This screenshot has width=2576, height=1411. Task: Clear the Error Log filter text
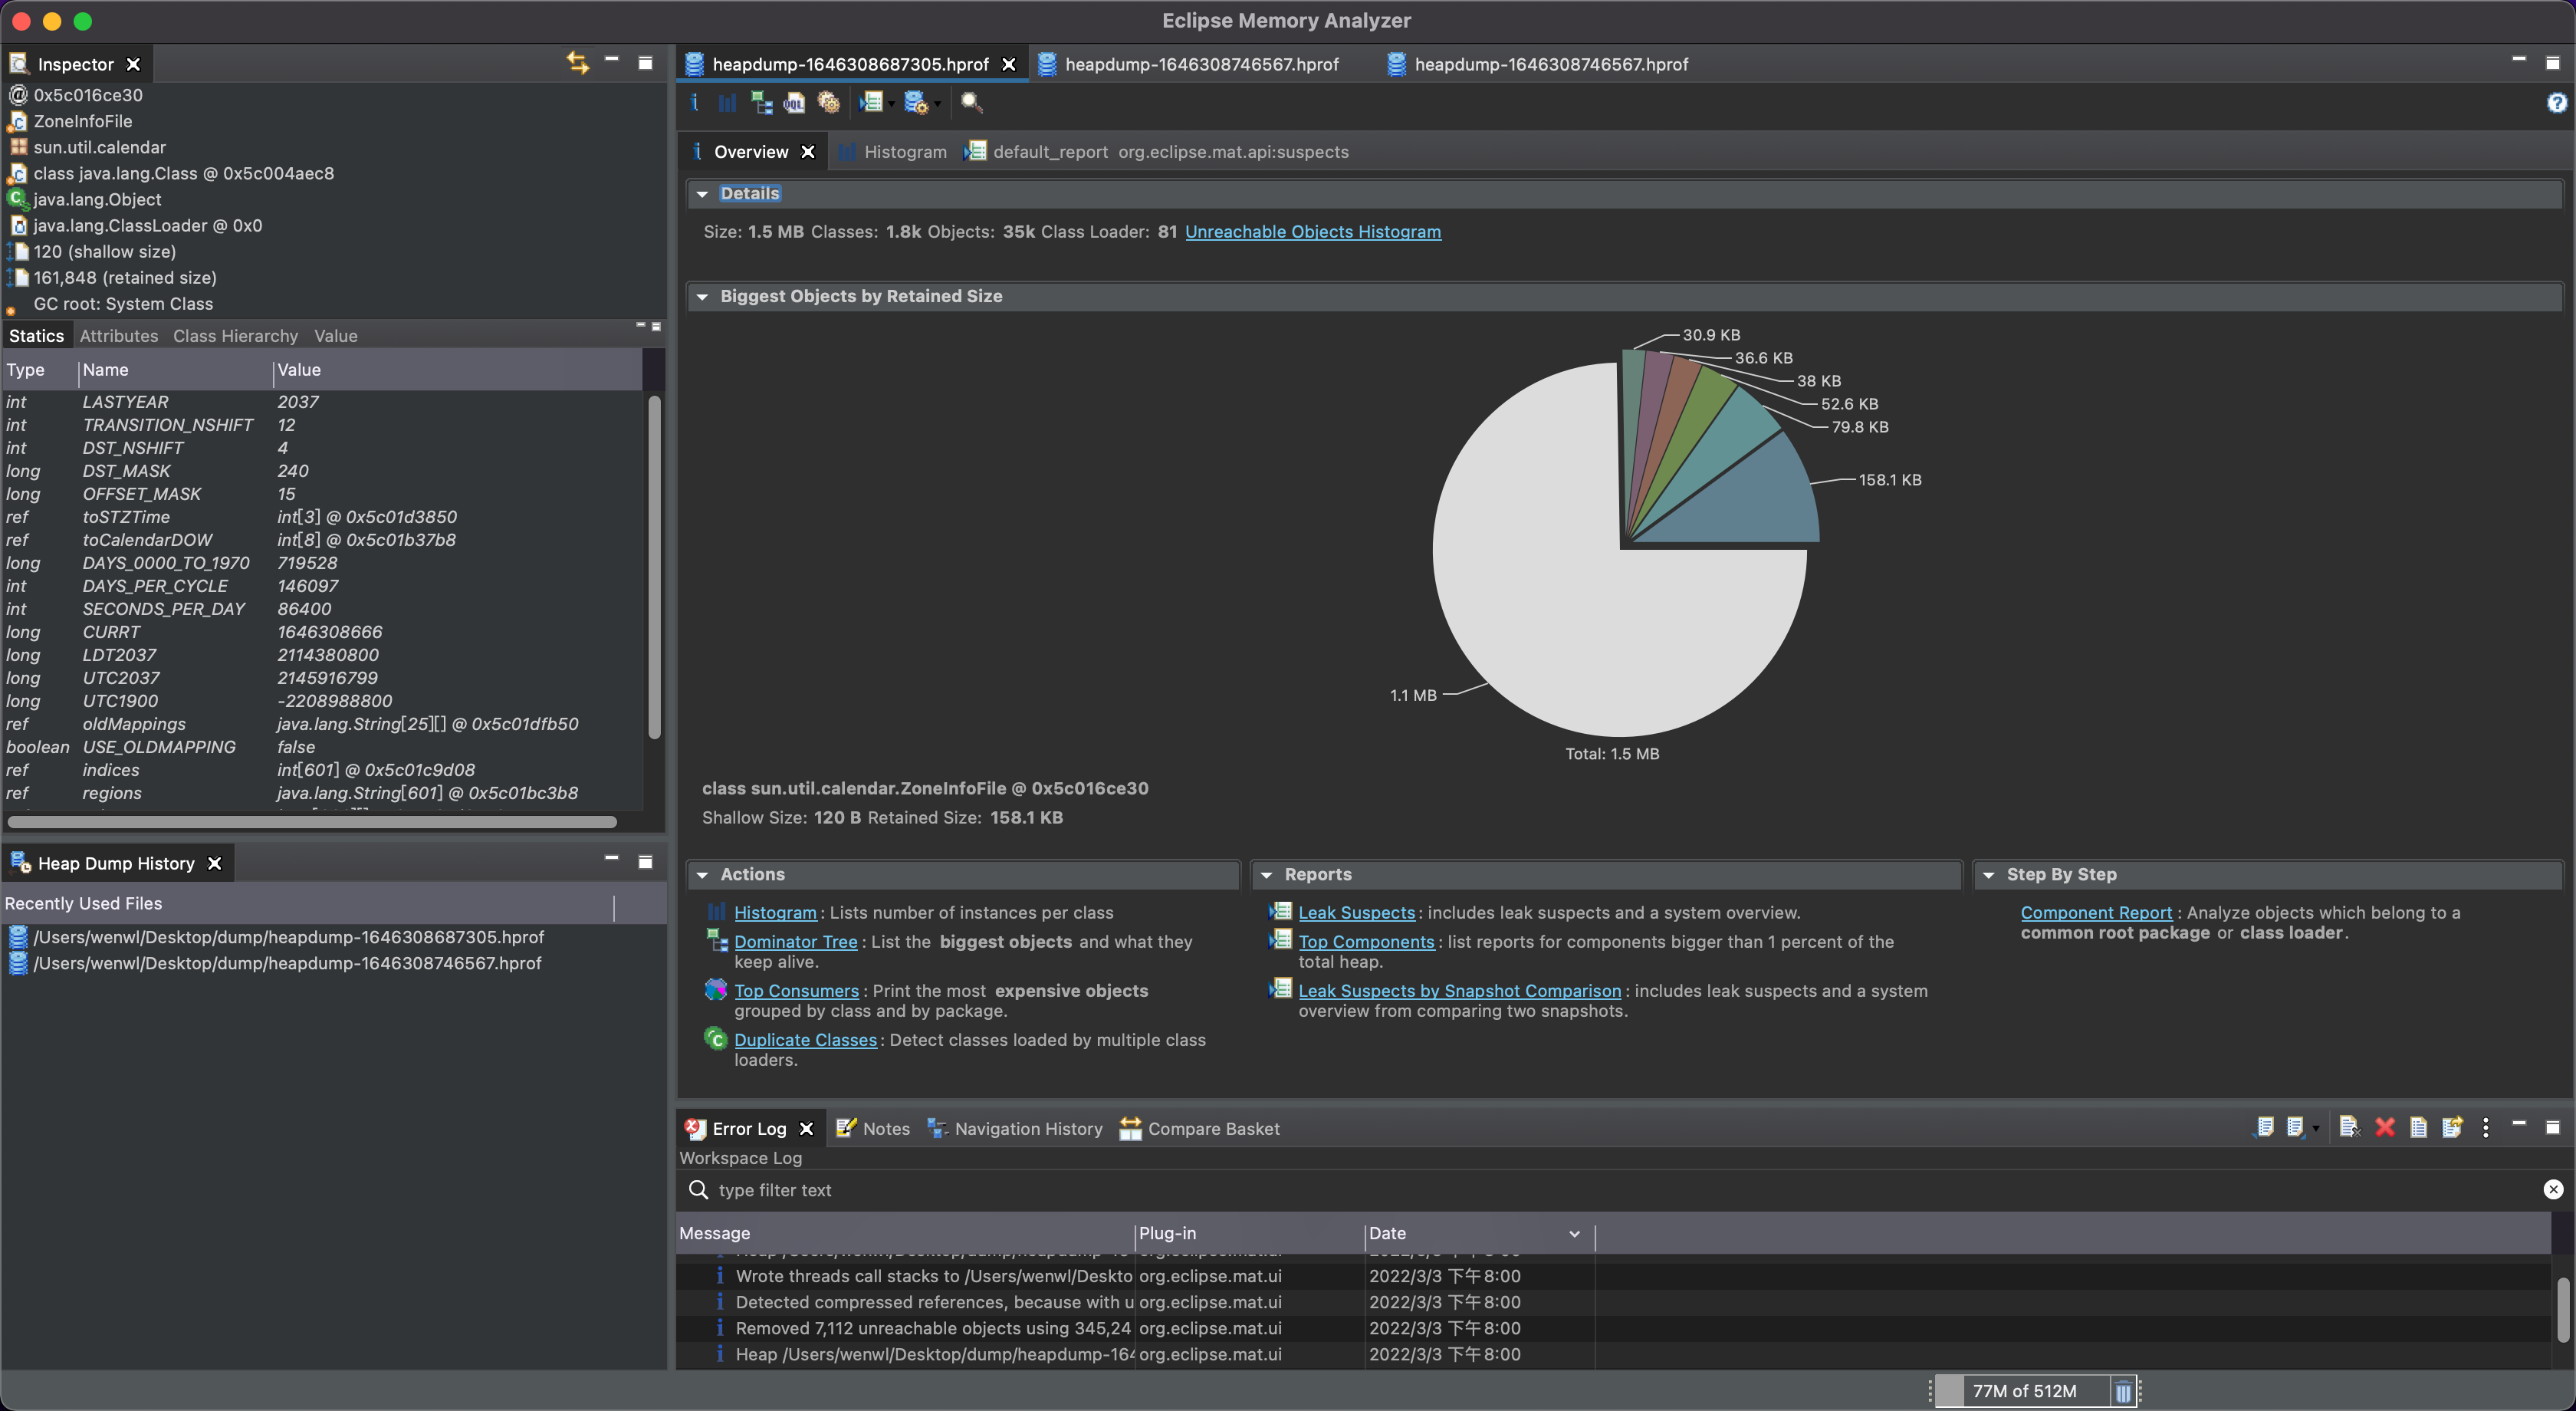[x=2553, y=1189]
